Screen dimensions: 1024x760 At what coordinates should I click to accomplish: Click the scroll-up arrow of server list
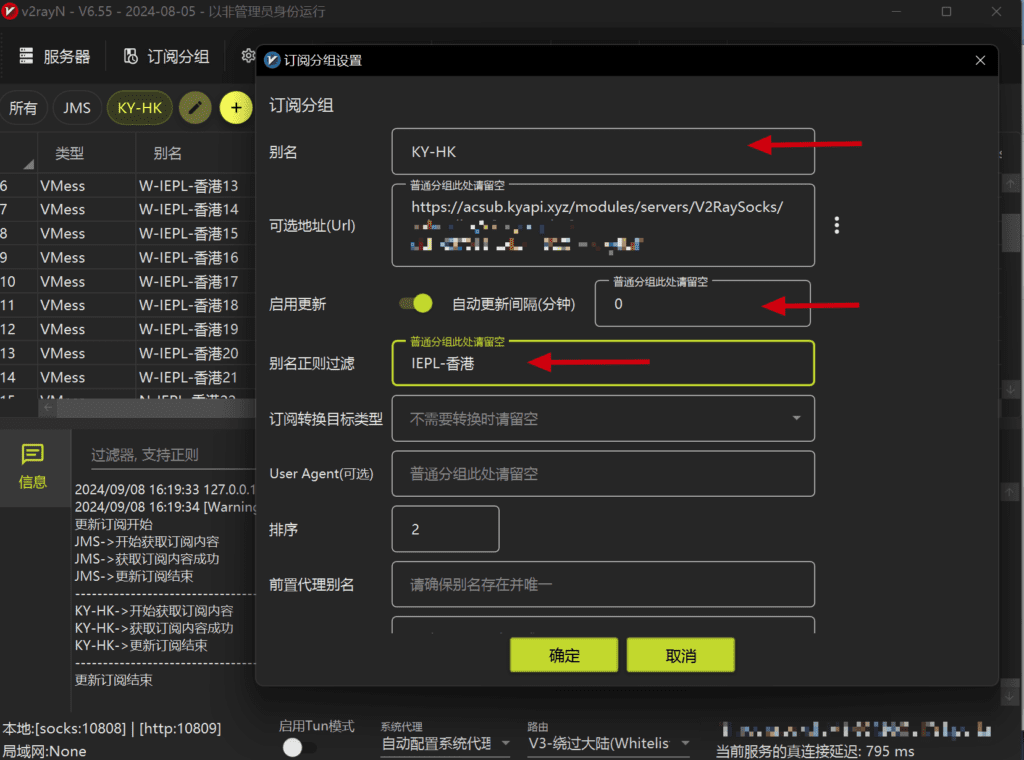pos(1010,183)
